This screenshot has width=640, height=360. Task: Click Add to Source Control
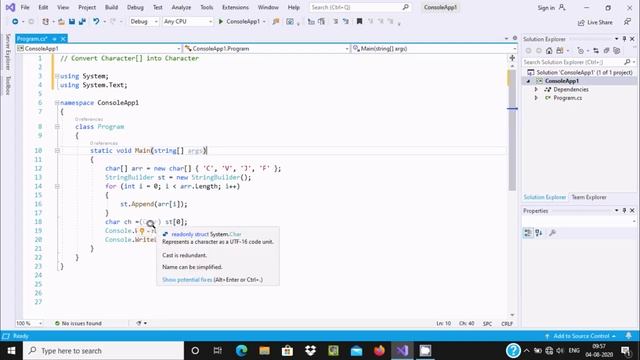pyautogui.click(x=581, y=336)
